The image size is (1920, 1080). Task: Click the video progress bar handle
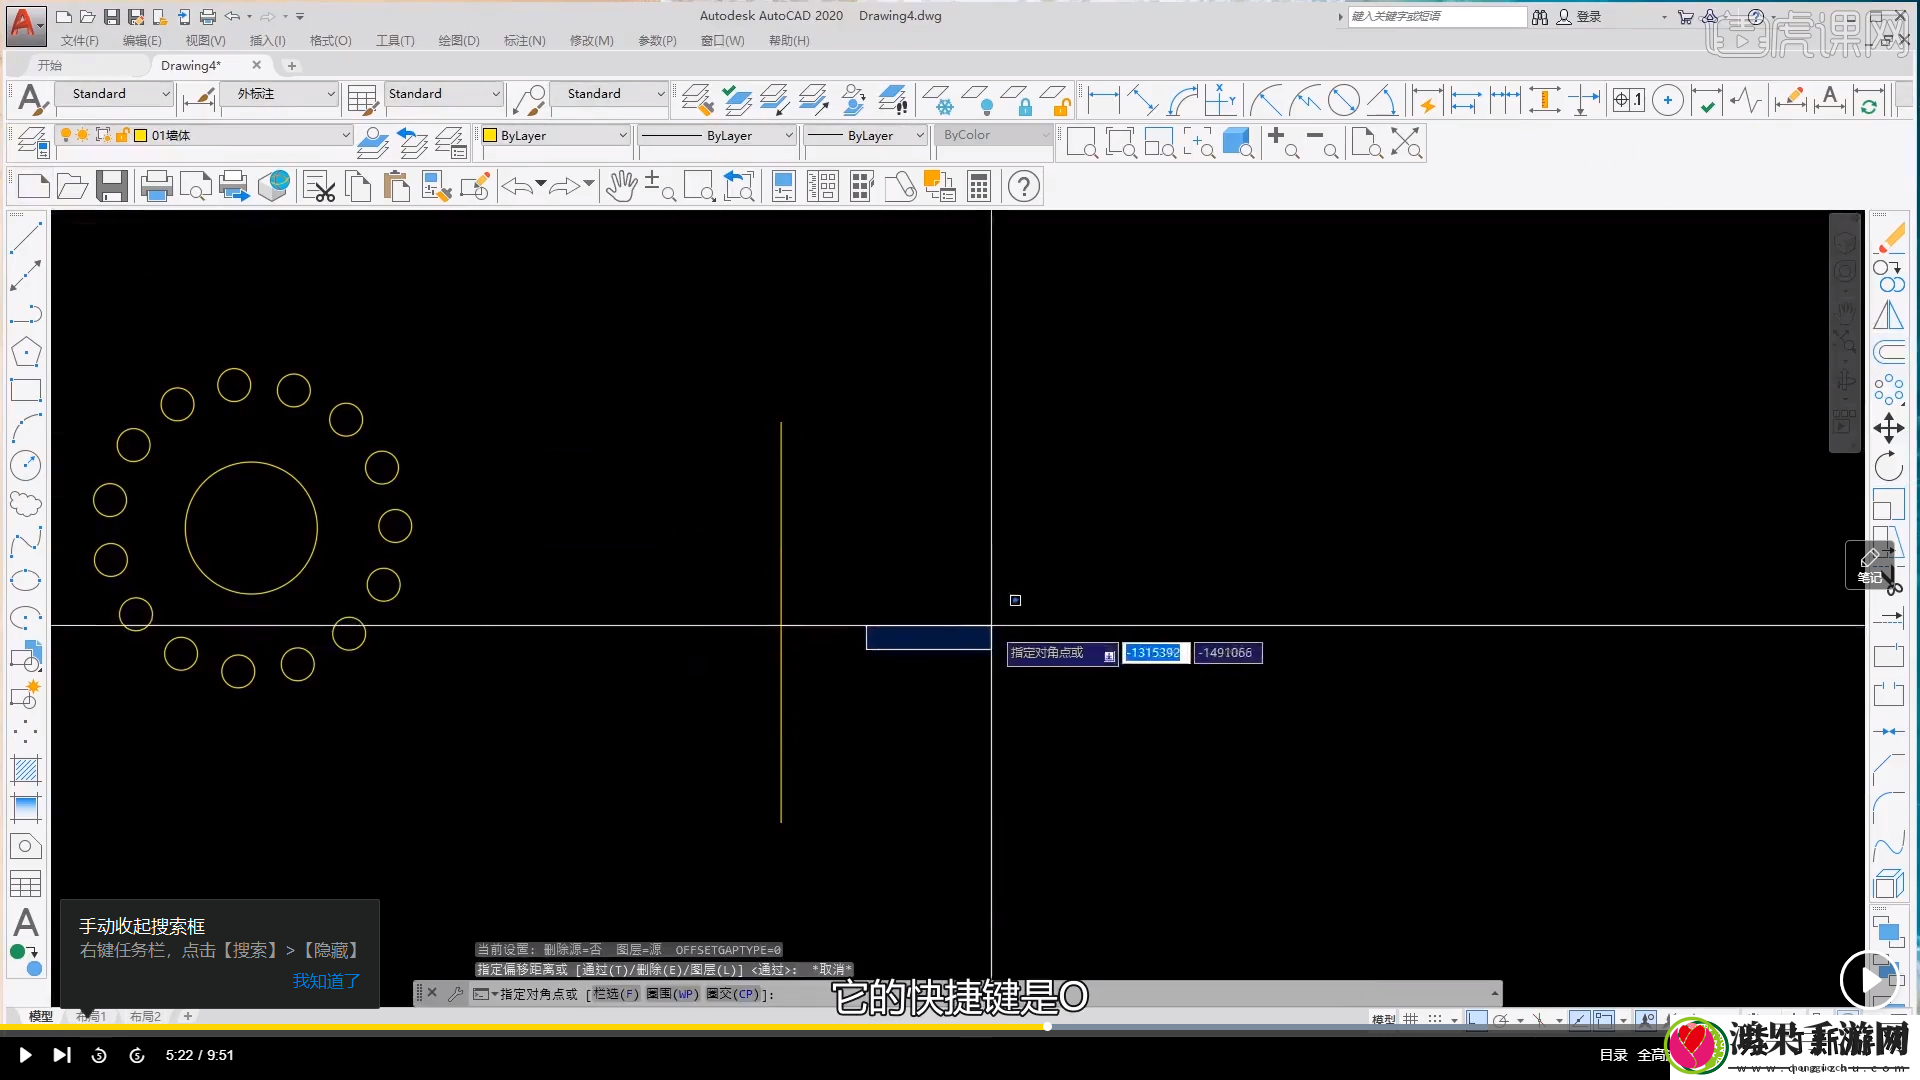1047,1026
